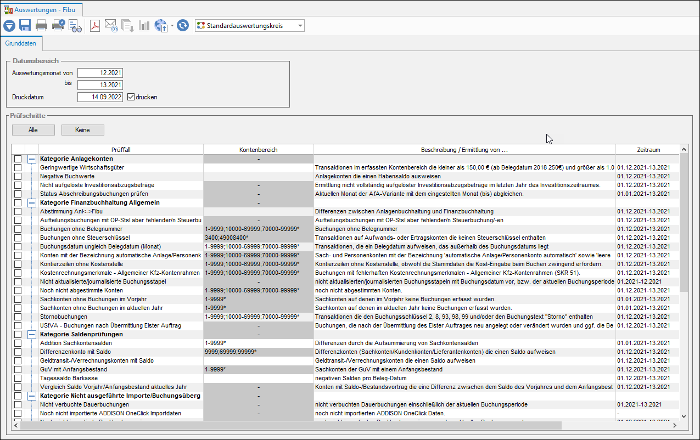Click the export documents icon with arrow

[x=127, y=25]
